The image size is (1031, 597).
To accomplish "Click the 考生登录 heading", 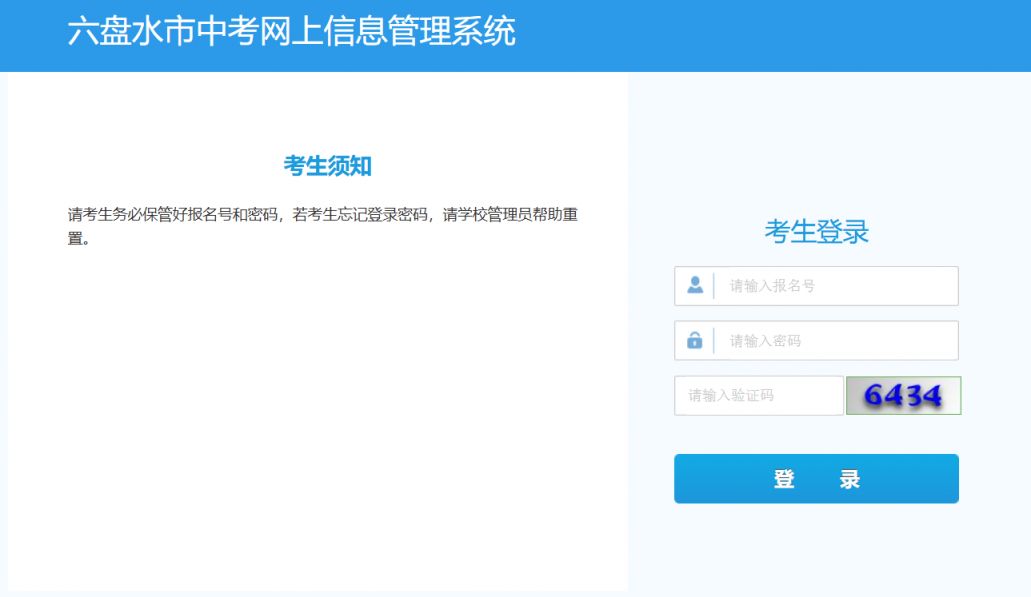I will (x=816, y=231).
